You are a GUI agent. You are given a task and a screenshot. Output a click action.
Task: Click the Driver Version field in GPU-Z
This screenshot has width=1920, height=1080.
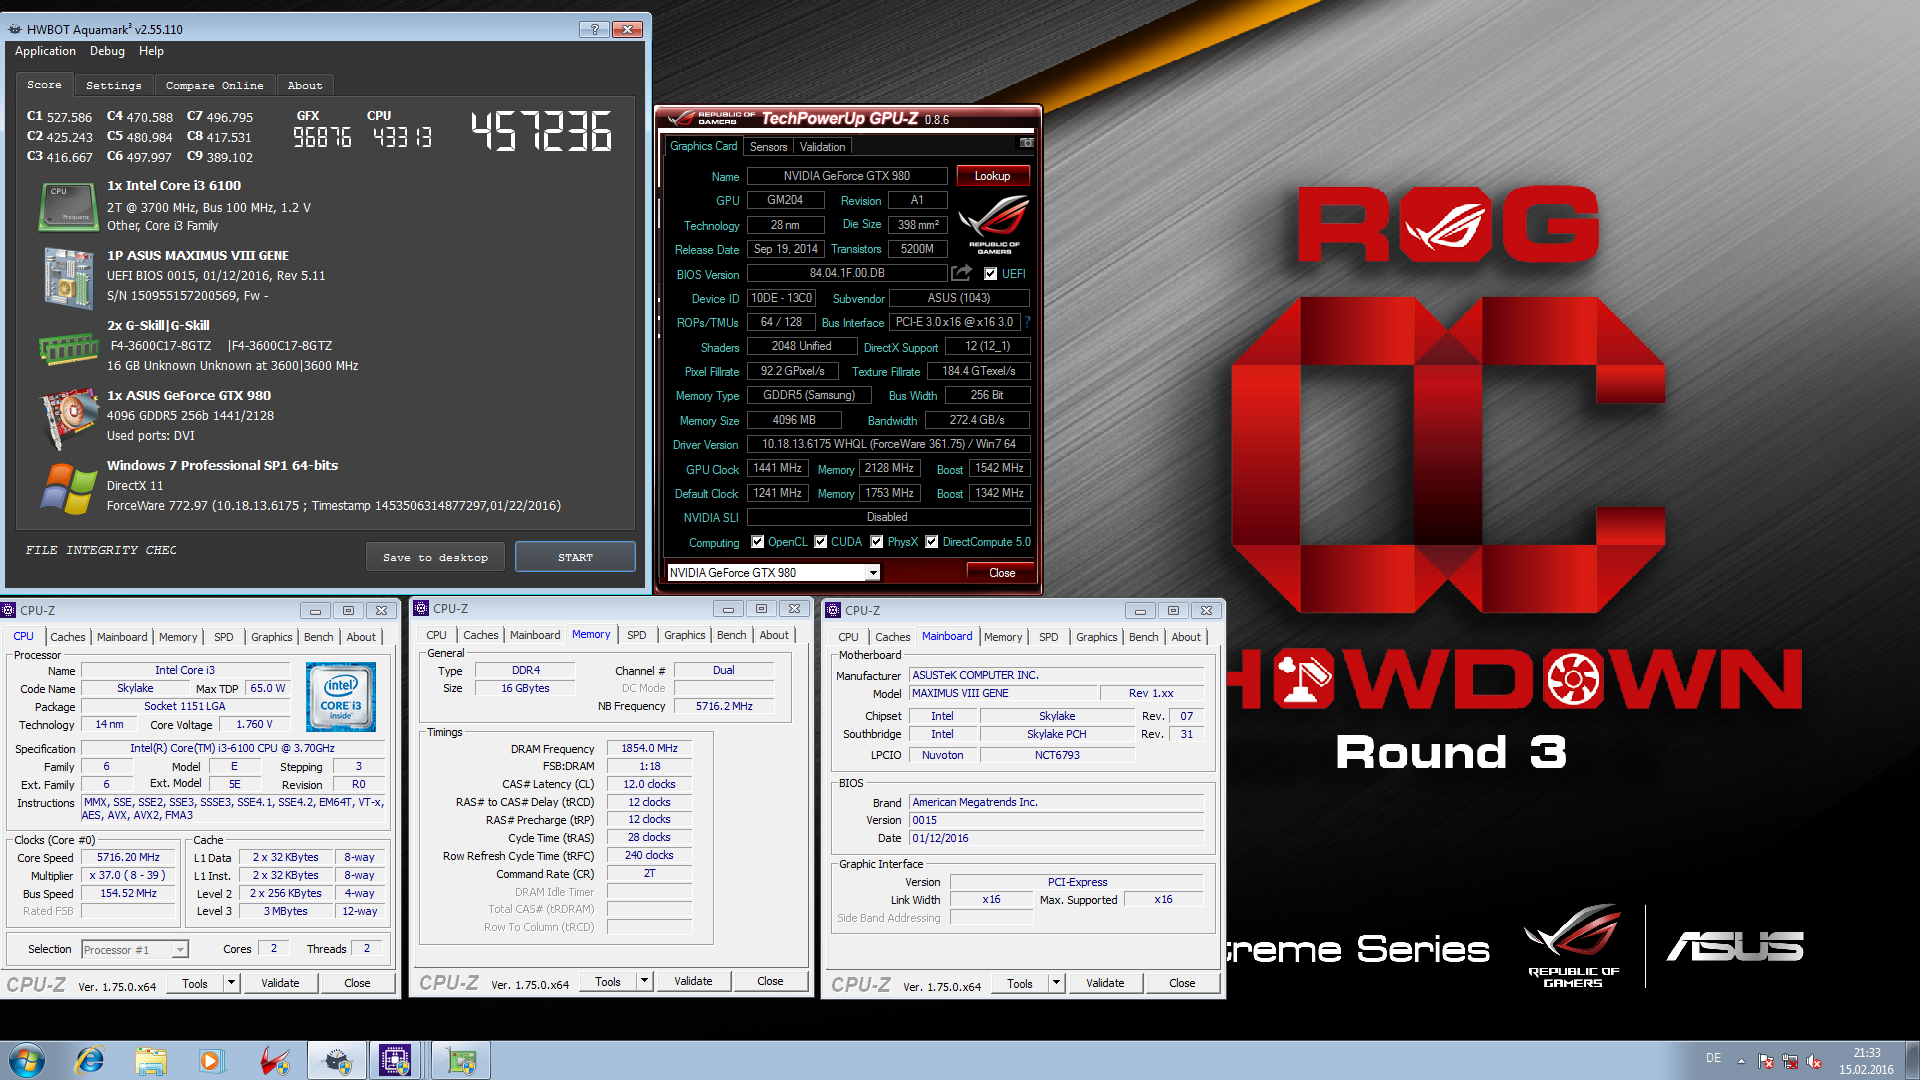click(888, 444)
